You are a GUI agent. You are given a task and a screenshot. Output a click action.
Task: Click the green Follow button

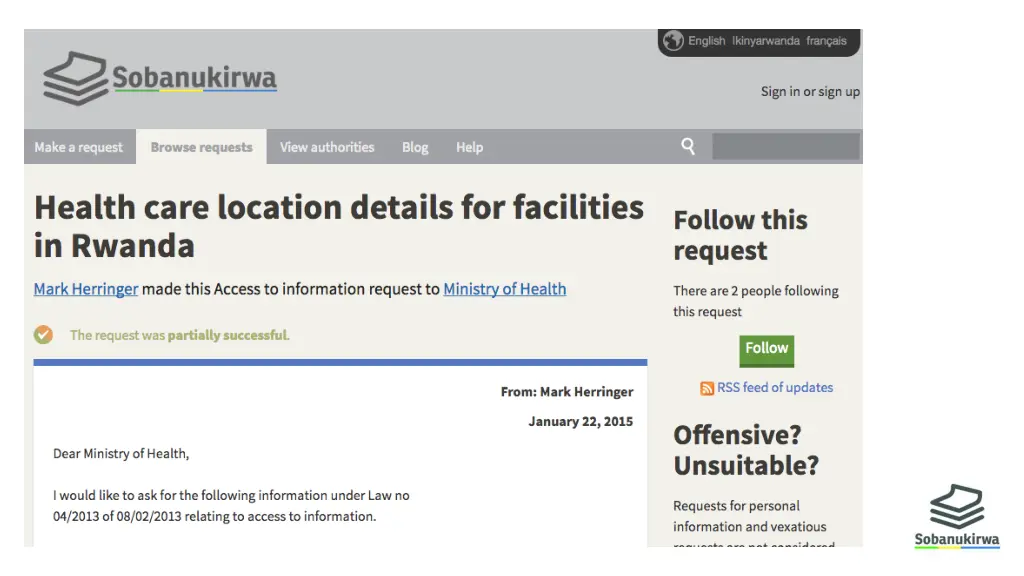767,350
